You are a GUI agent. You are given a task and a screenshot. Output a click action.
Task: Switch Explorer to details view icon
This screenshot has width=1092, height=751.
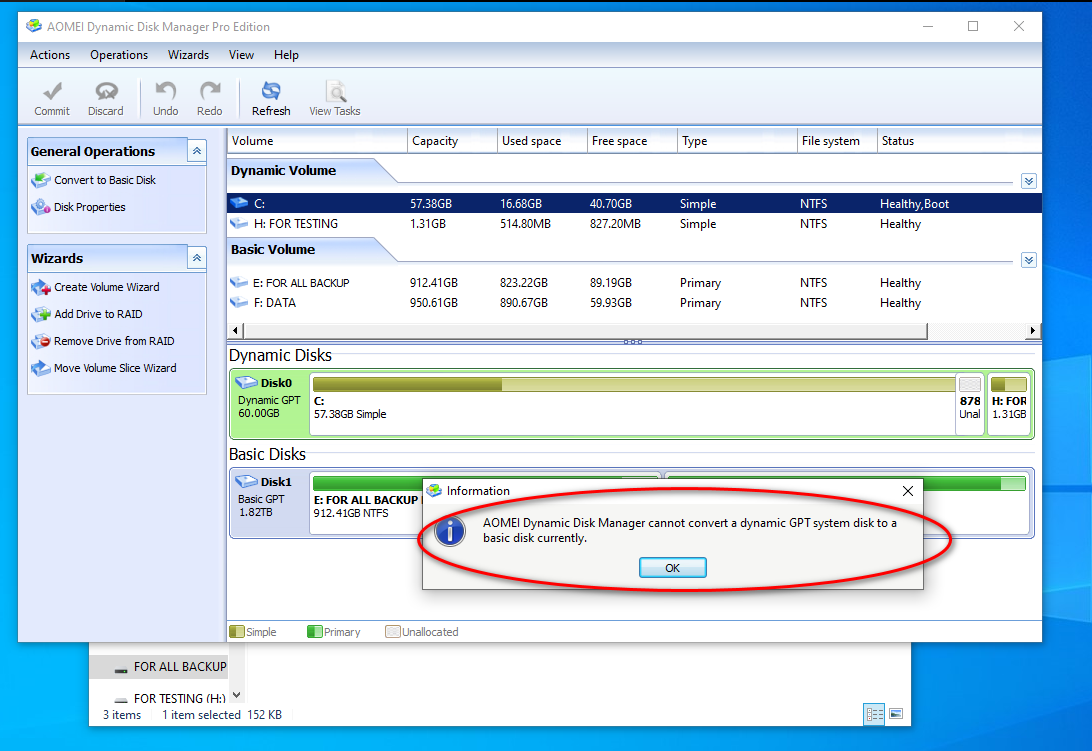[x=874, y=714]
